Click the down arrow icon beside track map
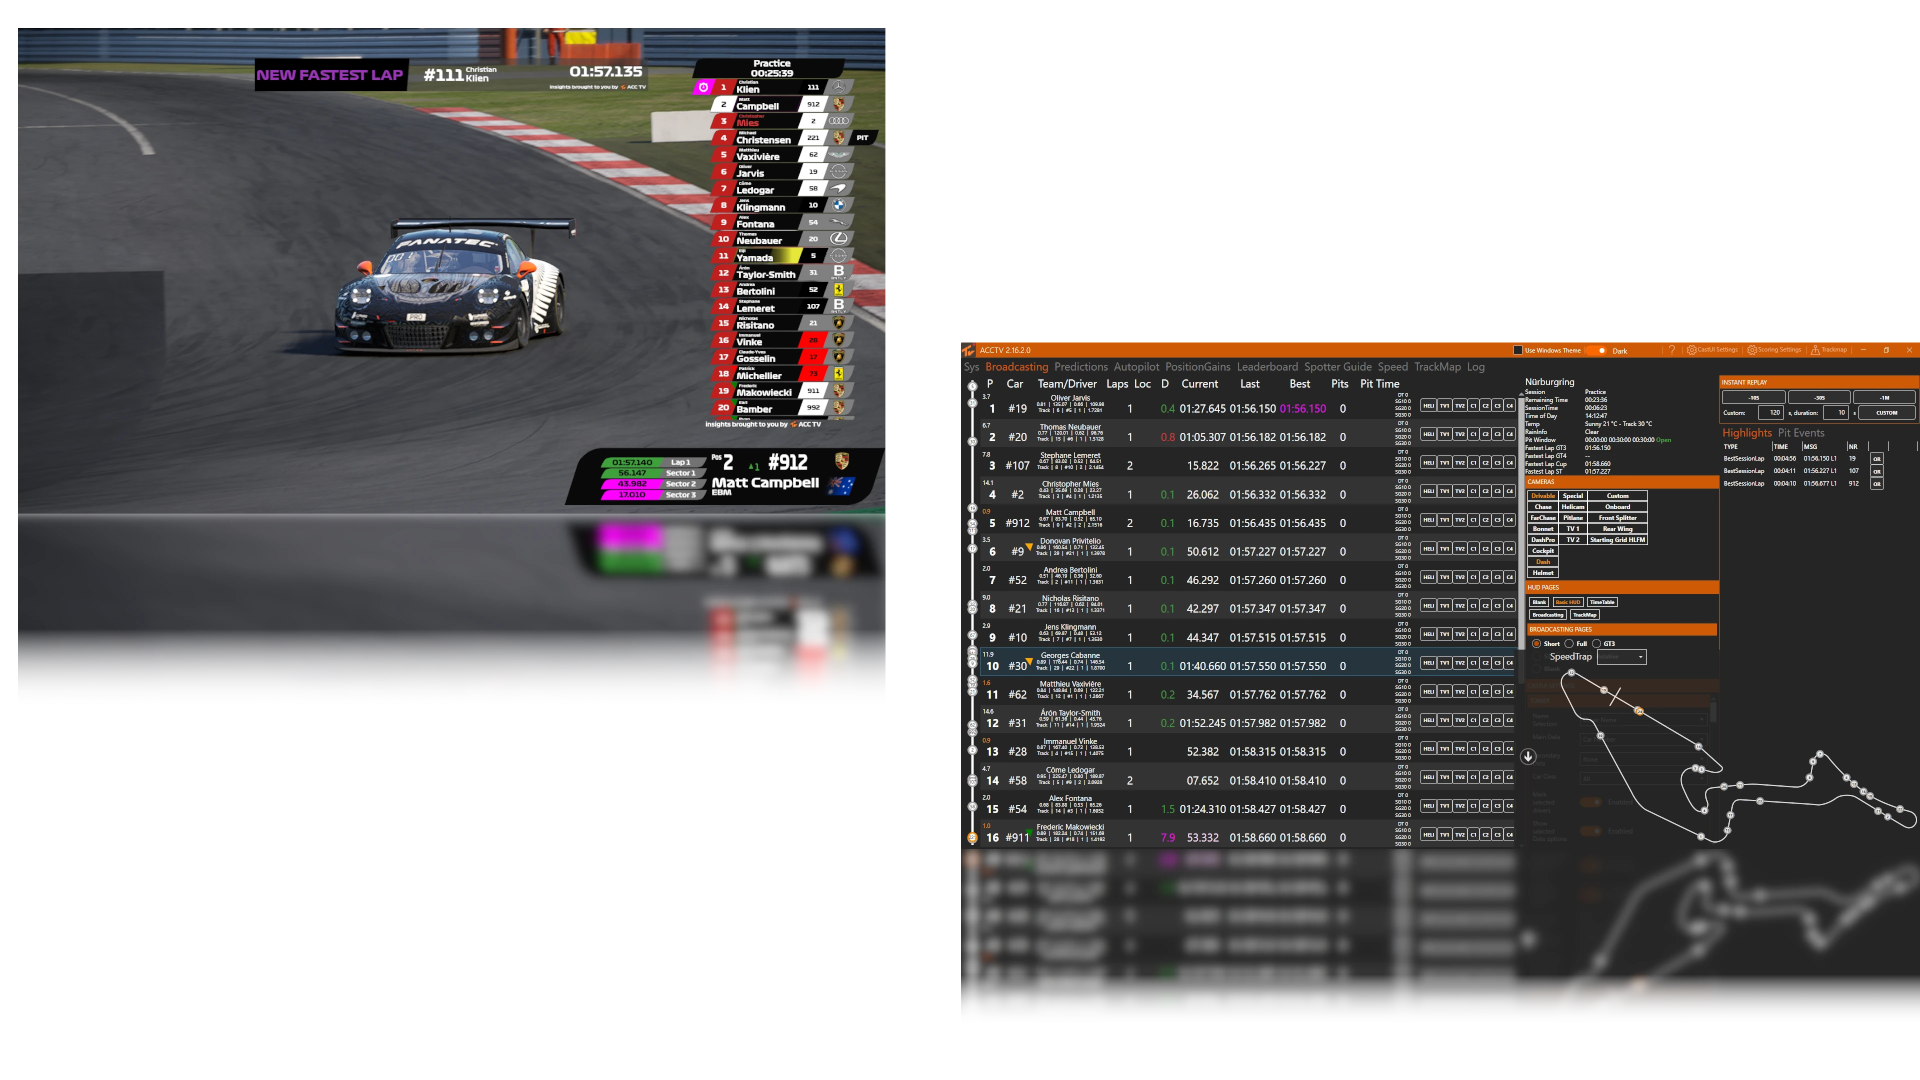Viewport: 1920px width, 1080px height. 1528,757
